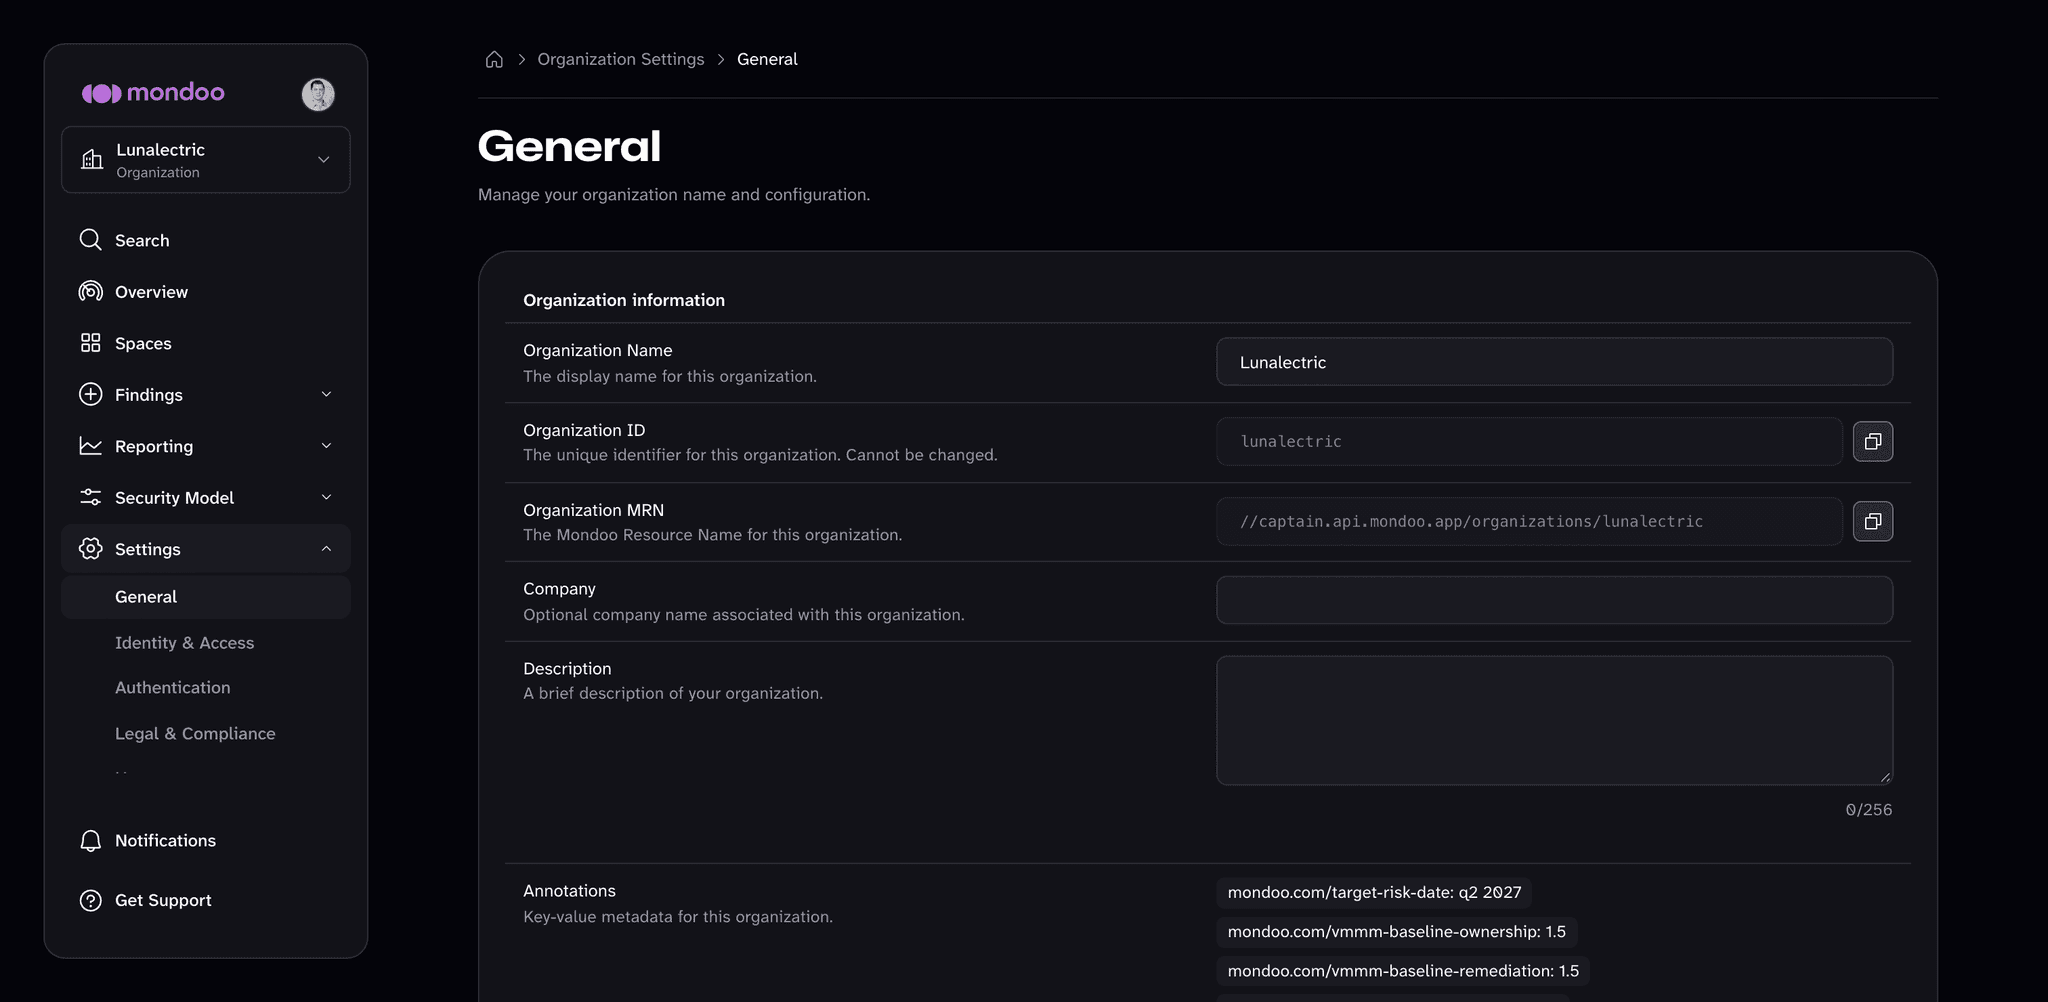
Task: Click the Notifications bell icon
Action: [90, 840]
